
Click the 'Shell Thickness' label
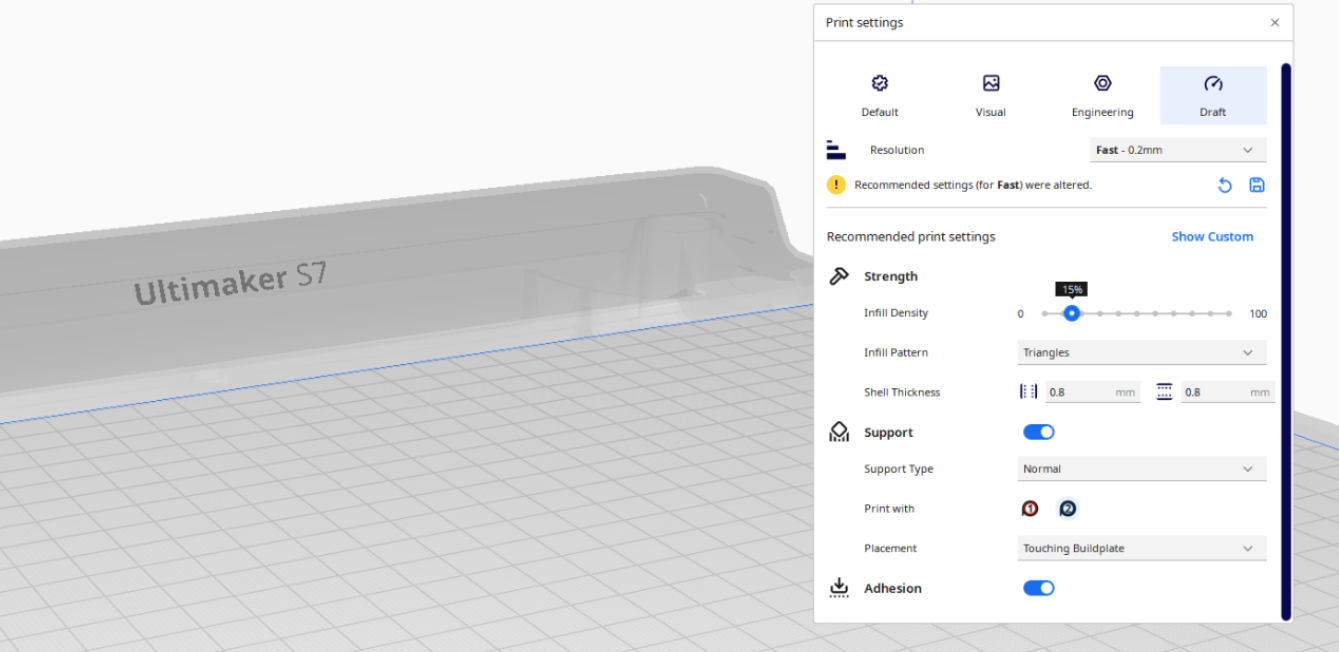(x=902, y=392)
